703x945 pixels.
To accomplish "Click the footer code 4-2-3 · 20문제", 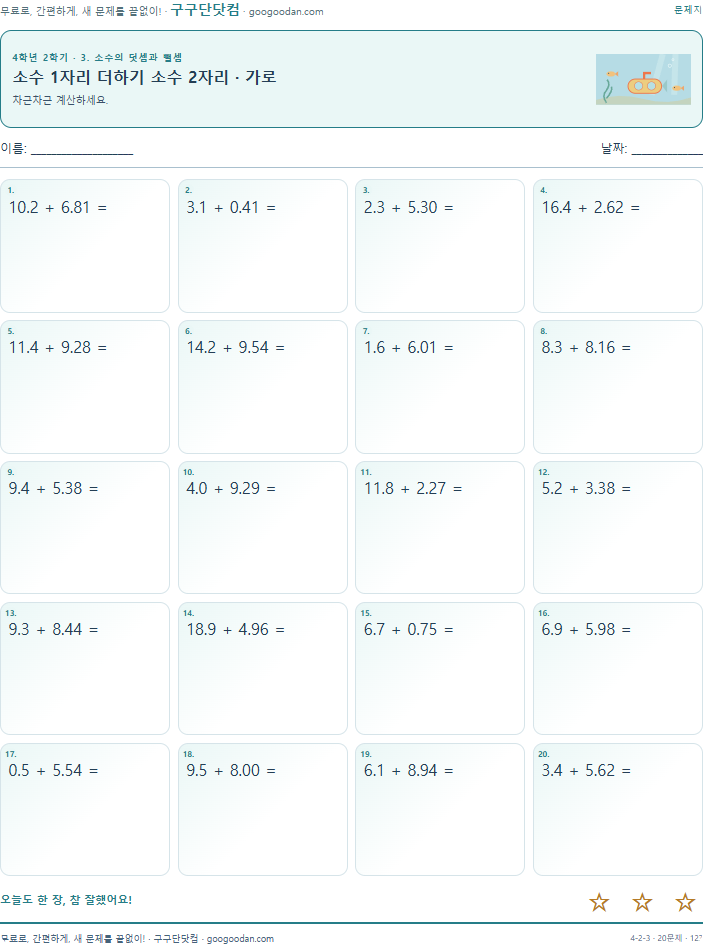I will pyautogui.click(x=655, y=938).
